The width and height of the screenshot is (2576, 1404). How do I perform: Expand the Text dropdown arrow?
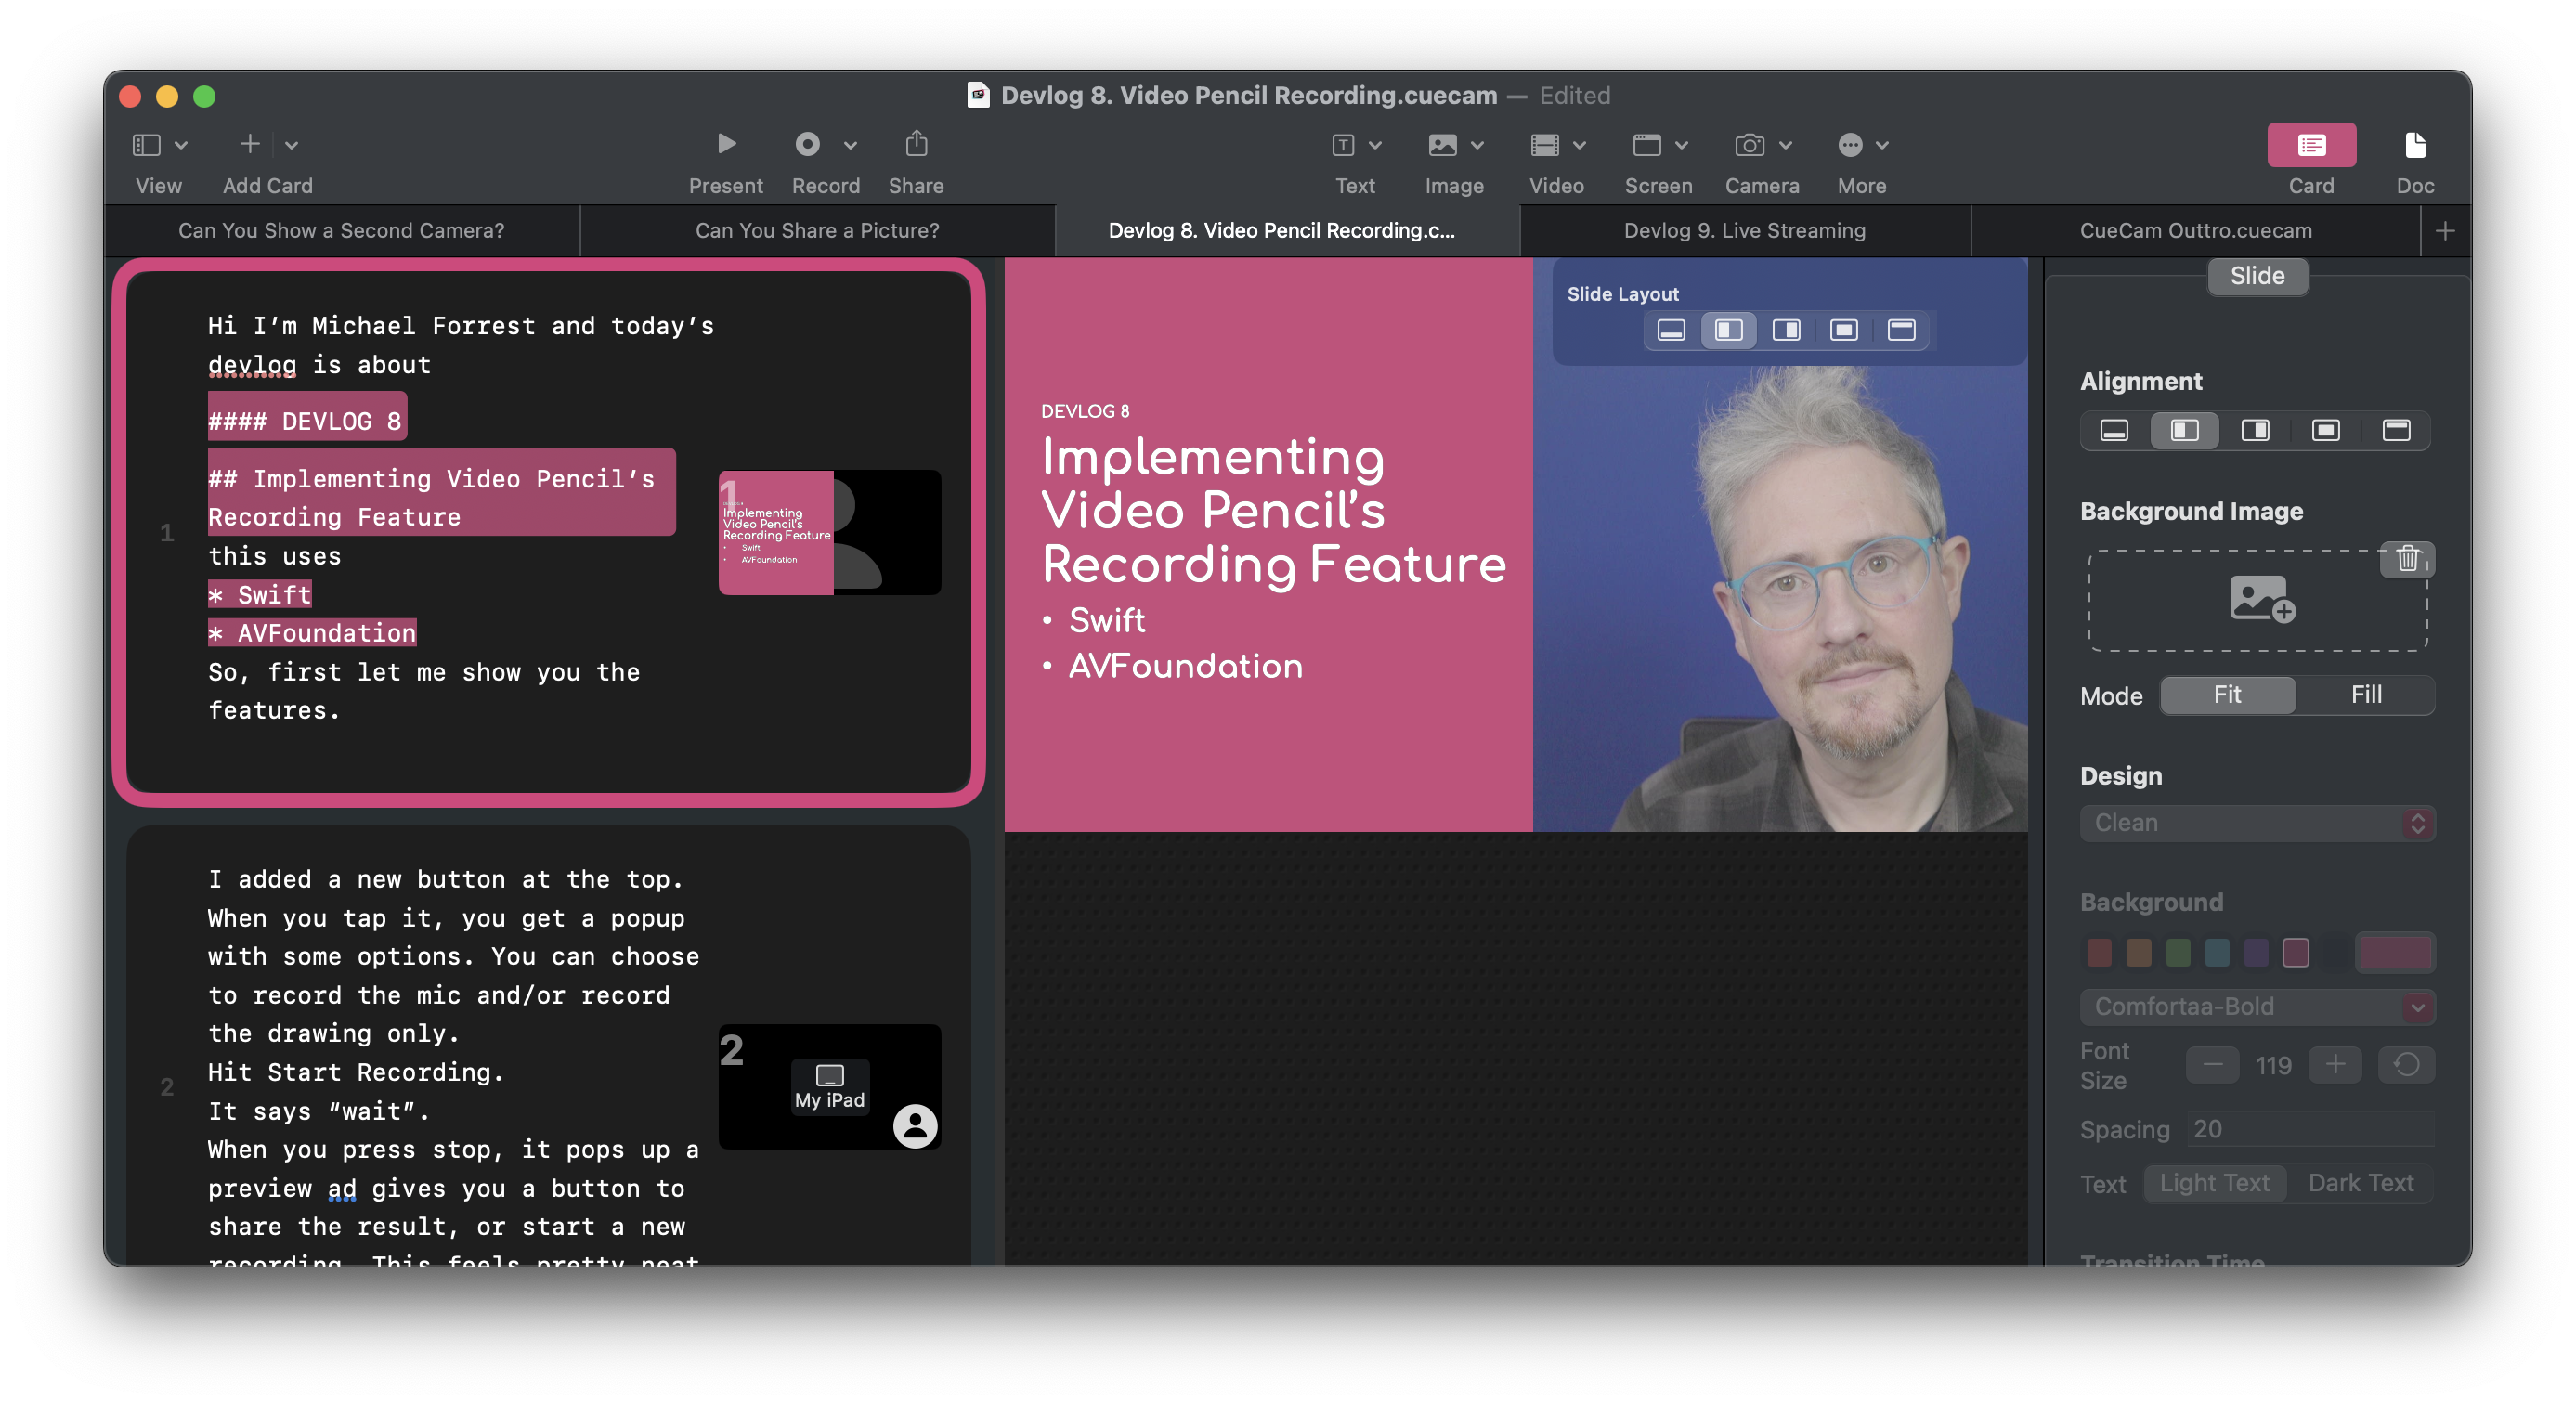pyautogui.click(x=1375, y=145)
